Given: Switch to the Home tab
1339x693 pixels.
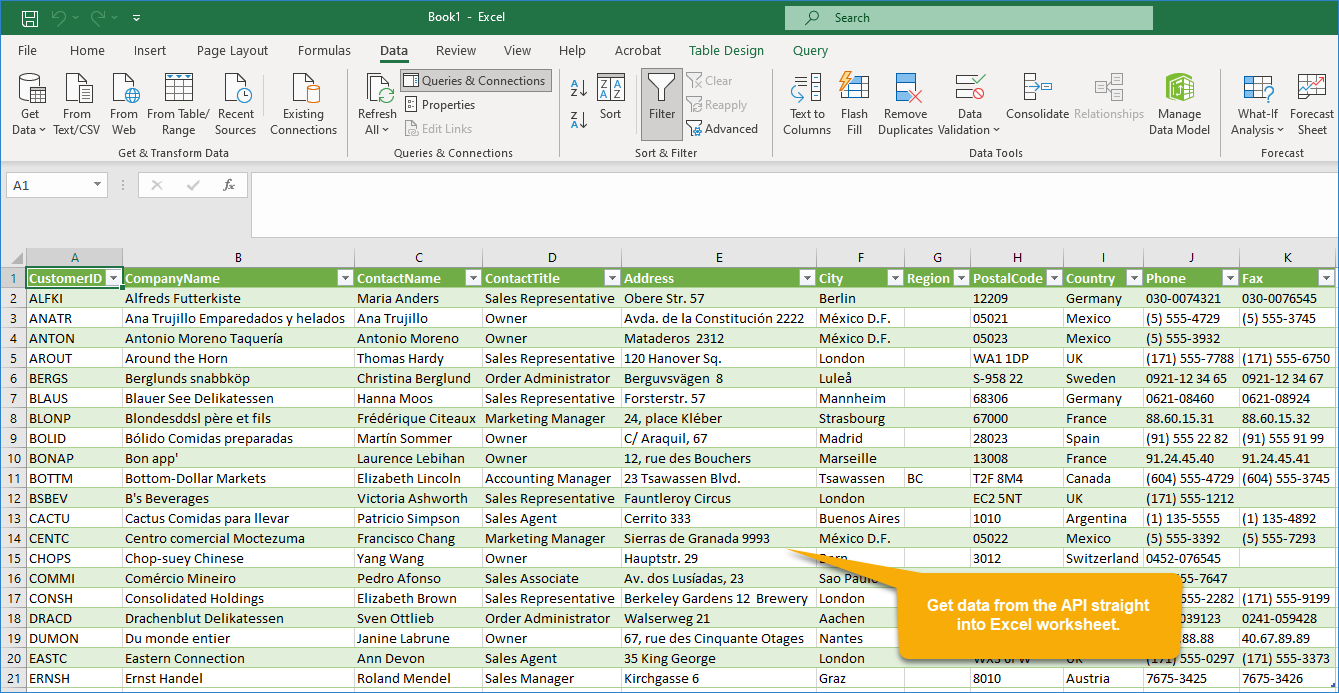Looking at the screenshot, I should 87,51.
